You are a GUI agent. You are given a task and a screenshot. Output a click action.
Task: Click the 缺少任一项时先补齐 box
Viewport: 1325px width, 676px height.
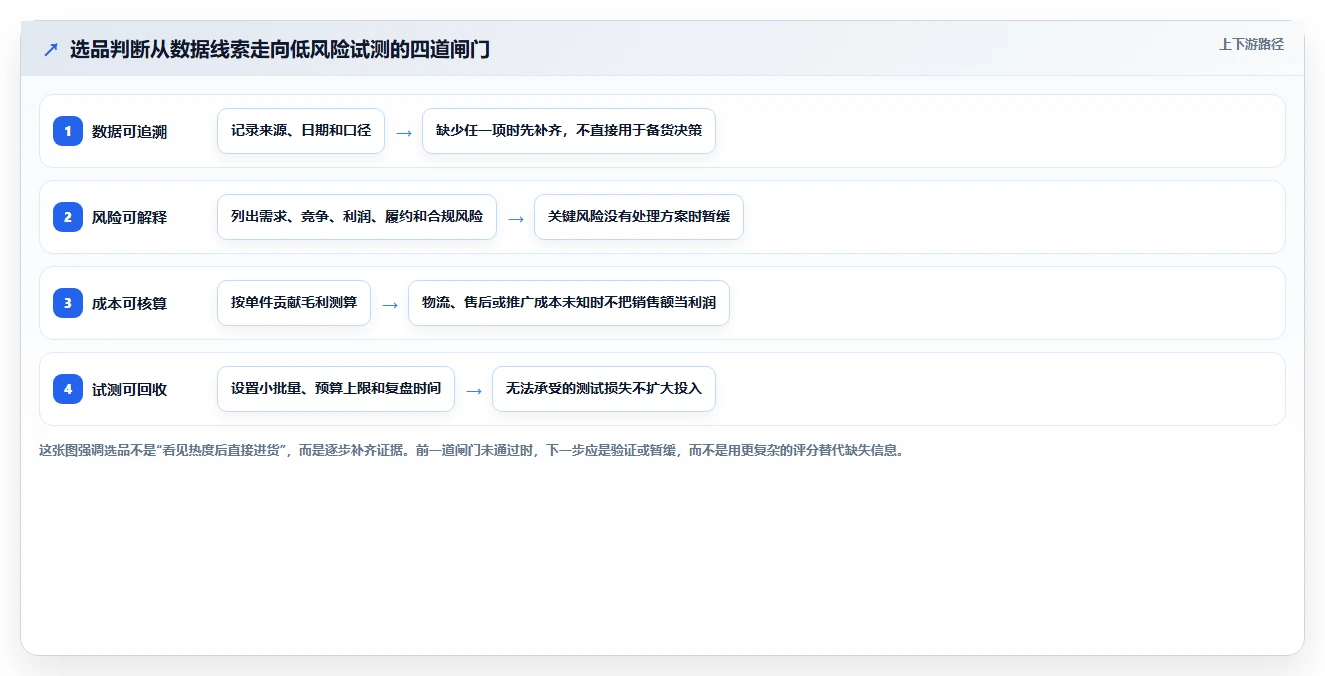click(x=569, y=131)
